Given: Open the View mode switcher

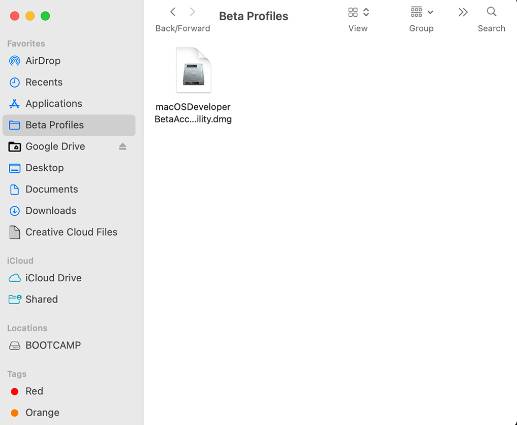Looking at the screenshot, I should (358, 12).
